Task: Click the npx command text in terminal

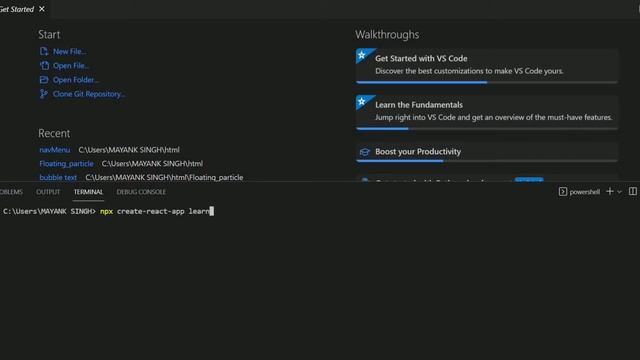Action: [106, 211]
